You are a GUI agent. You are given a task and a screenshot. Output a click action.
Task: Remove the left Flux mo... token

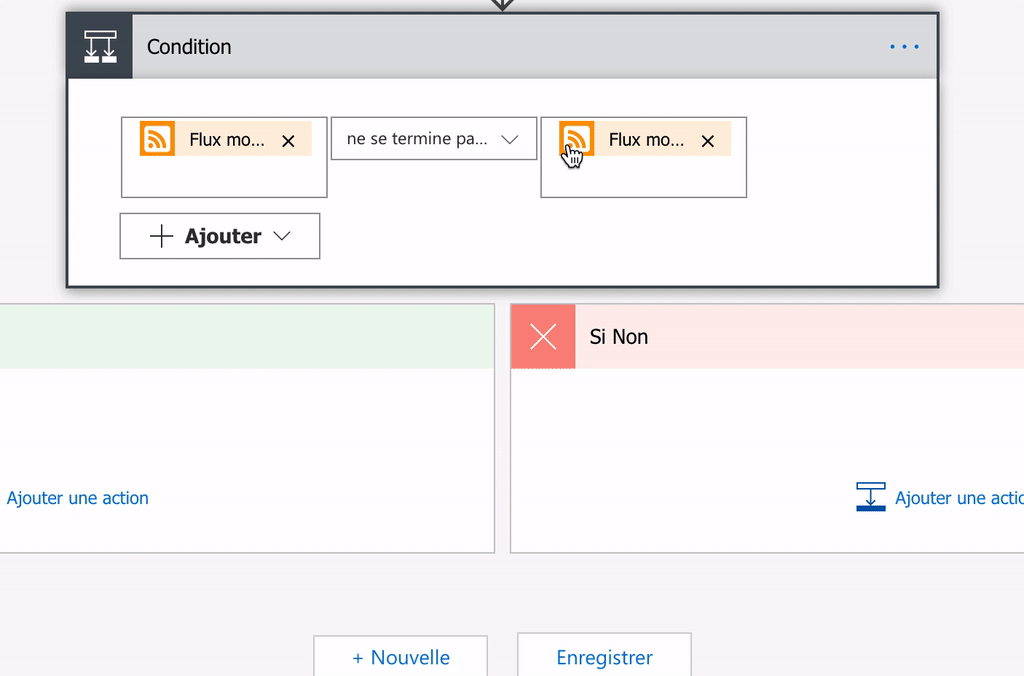click(x=288, y=141)
